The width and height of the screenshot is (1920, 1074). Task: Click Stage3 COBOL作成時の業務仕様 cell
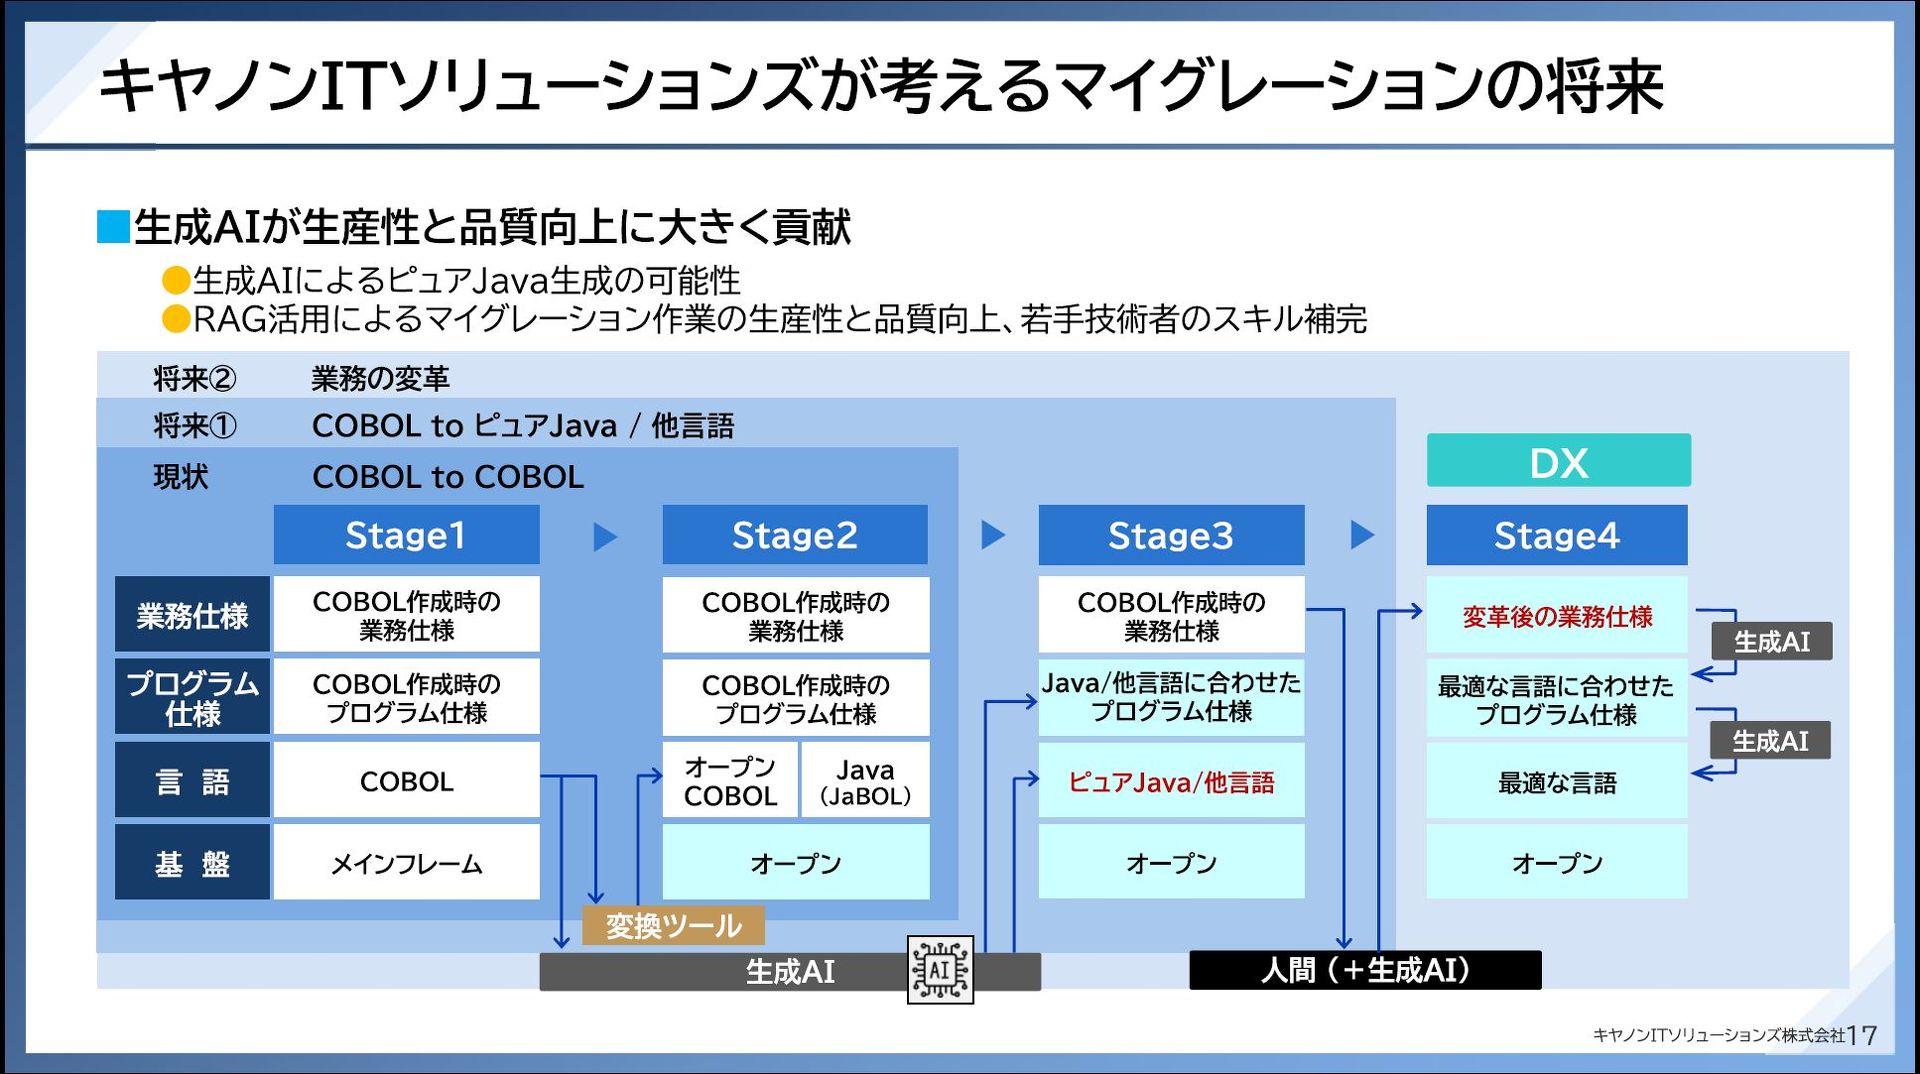coord(1171,615)
